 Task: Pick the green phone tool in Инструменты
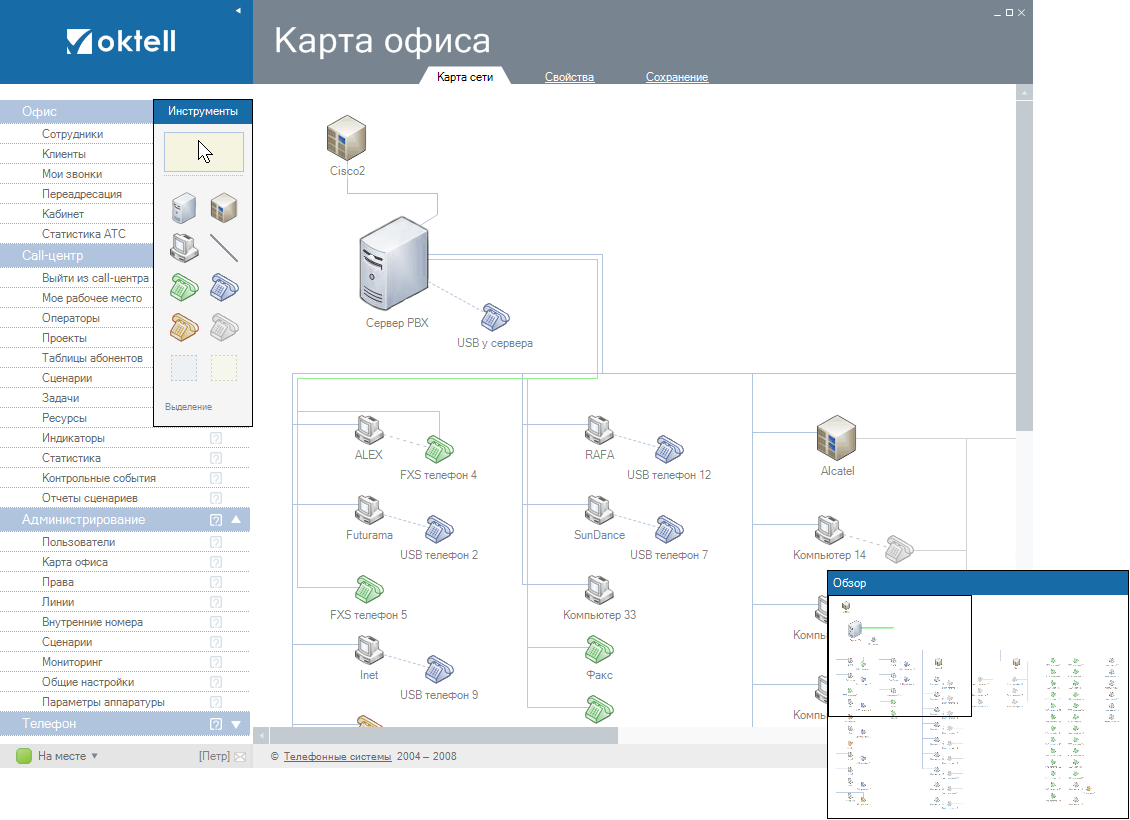184,287
